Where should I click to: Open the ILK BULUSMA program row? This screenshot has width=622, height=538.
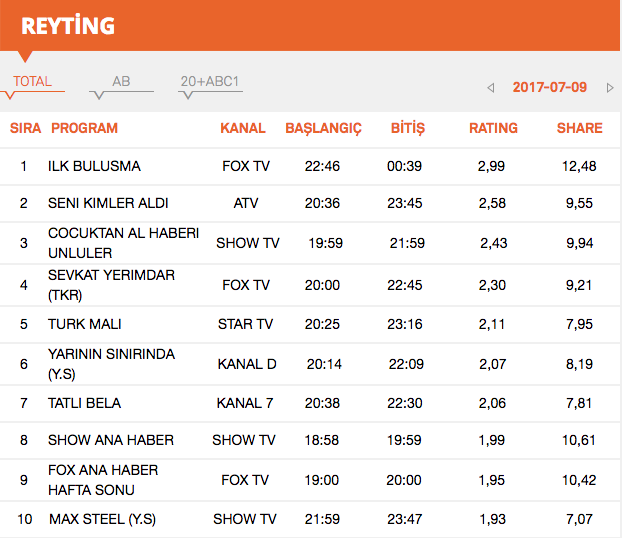(94, 166)
